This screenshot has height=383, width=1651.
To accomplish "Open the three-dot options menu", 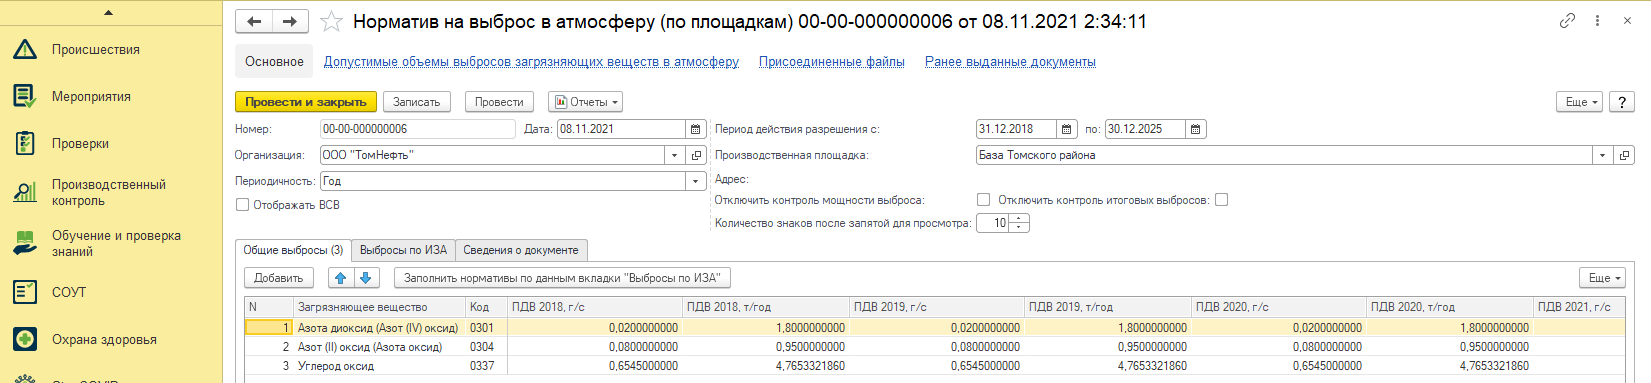I will [x=1597, y=20].
